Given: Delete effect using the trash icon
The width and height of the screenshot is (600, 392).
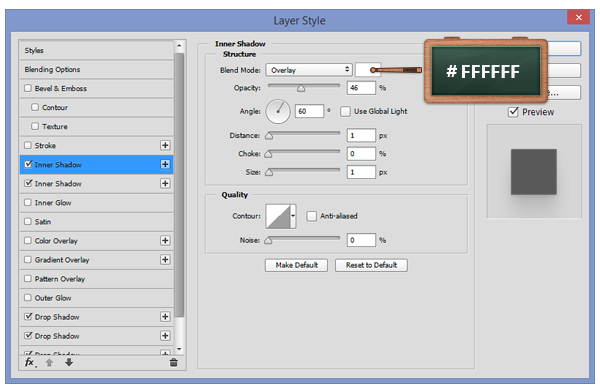Looking at the screenshot, I should click(x=173, y=362).
